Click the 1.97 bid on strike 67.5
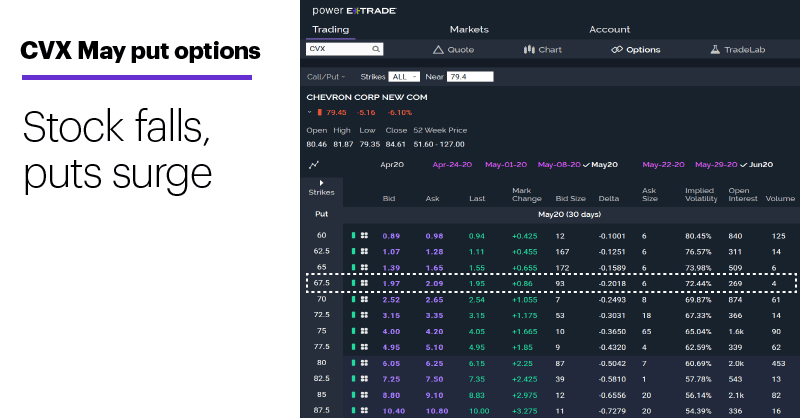The height and width of the screenshot is (418, 800). pos(391,283)
